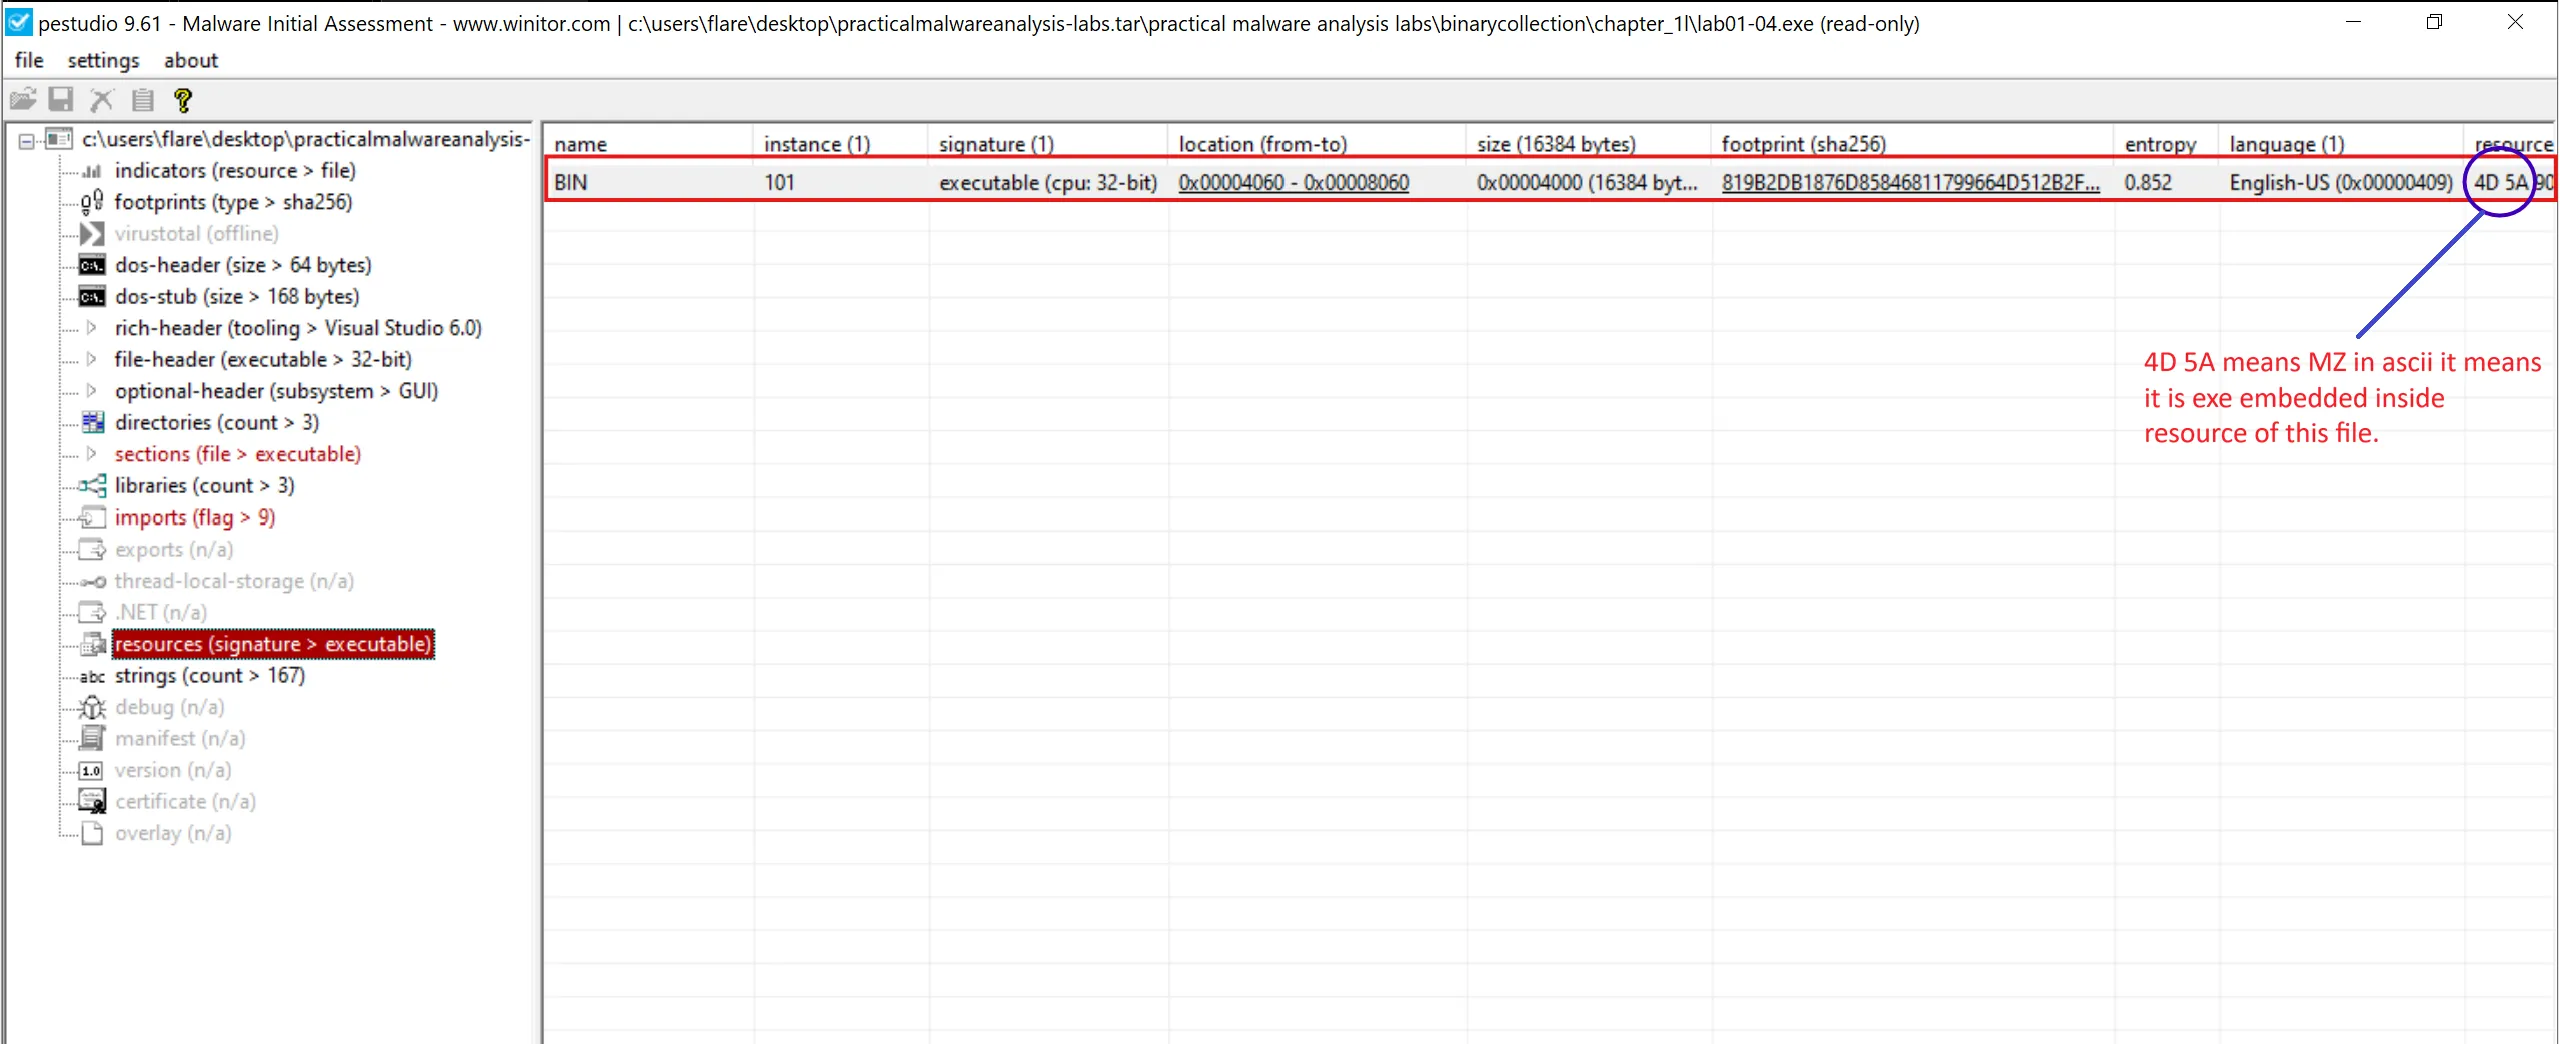Click the libraries tree icon
2560x1044 pixels.
click(x=92, y=486)
